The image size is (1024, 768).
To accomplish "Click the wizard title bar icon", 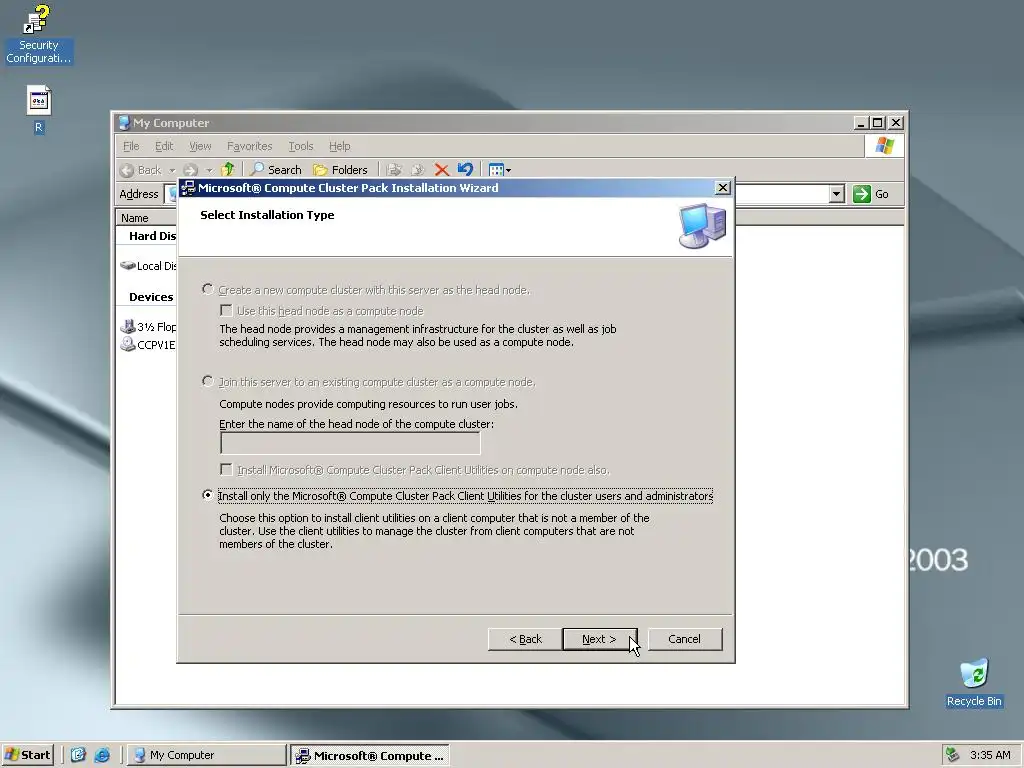I will (x=188, y=188).
